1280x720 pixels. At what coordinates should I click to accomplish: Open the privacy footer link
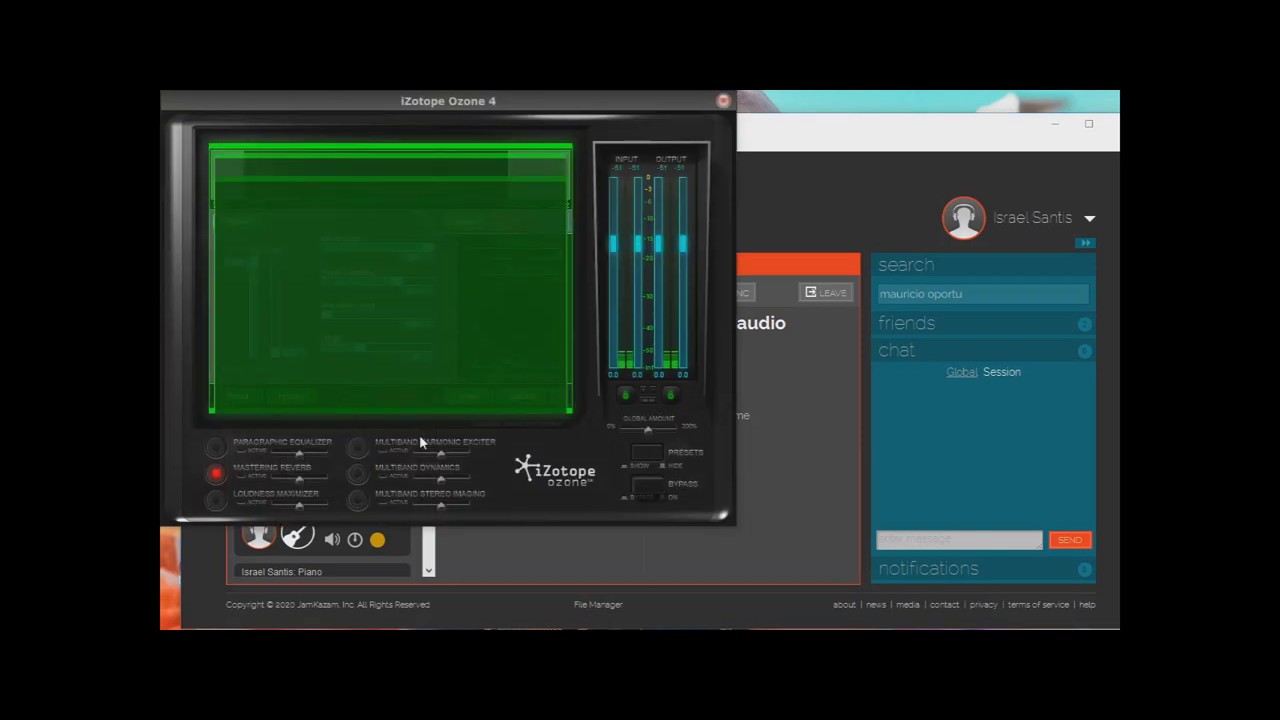tap(983, 605)
